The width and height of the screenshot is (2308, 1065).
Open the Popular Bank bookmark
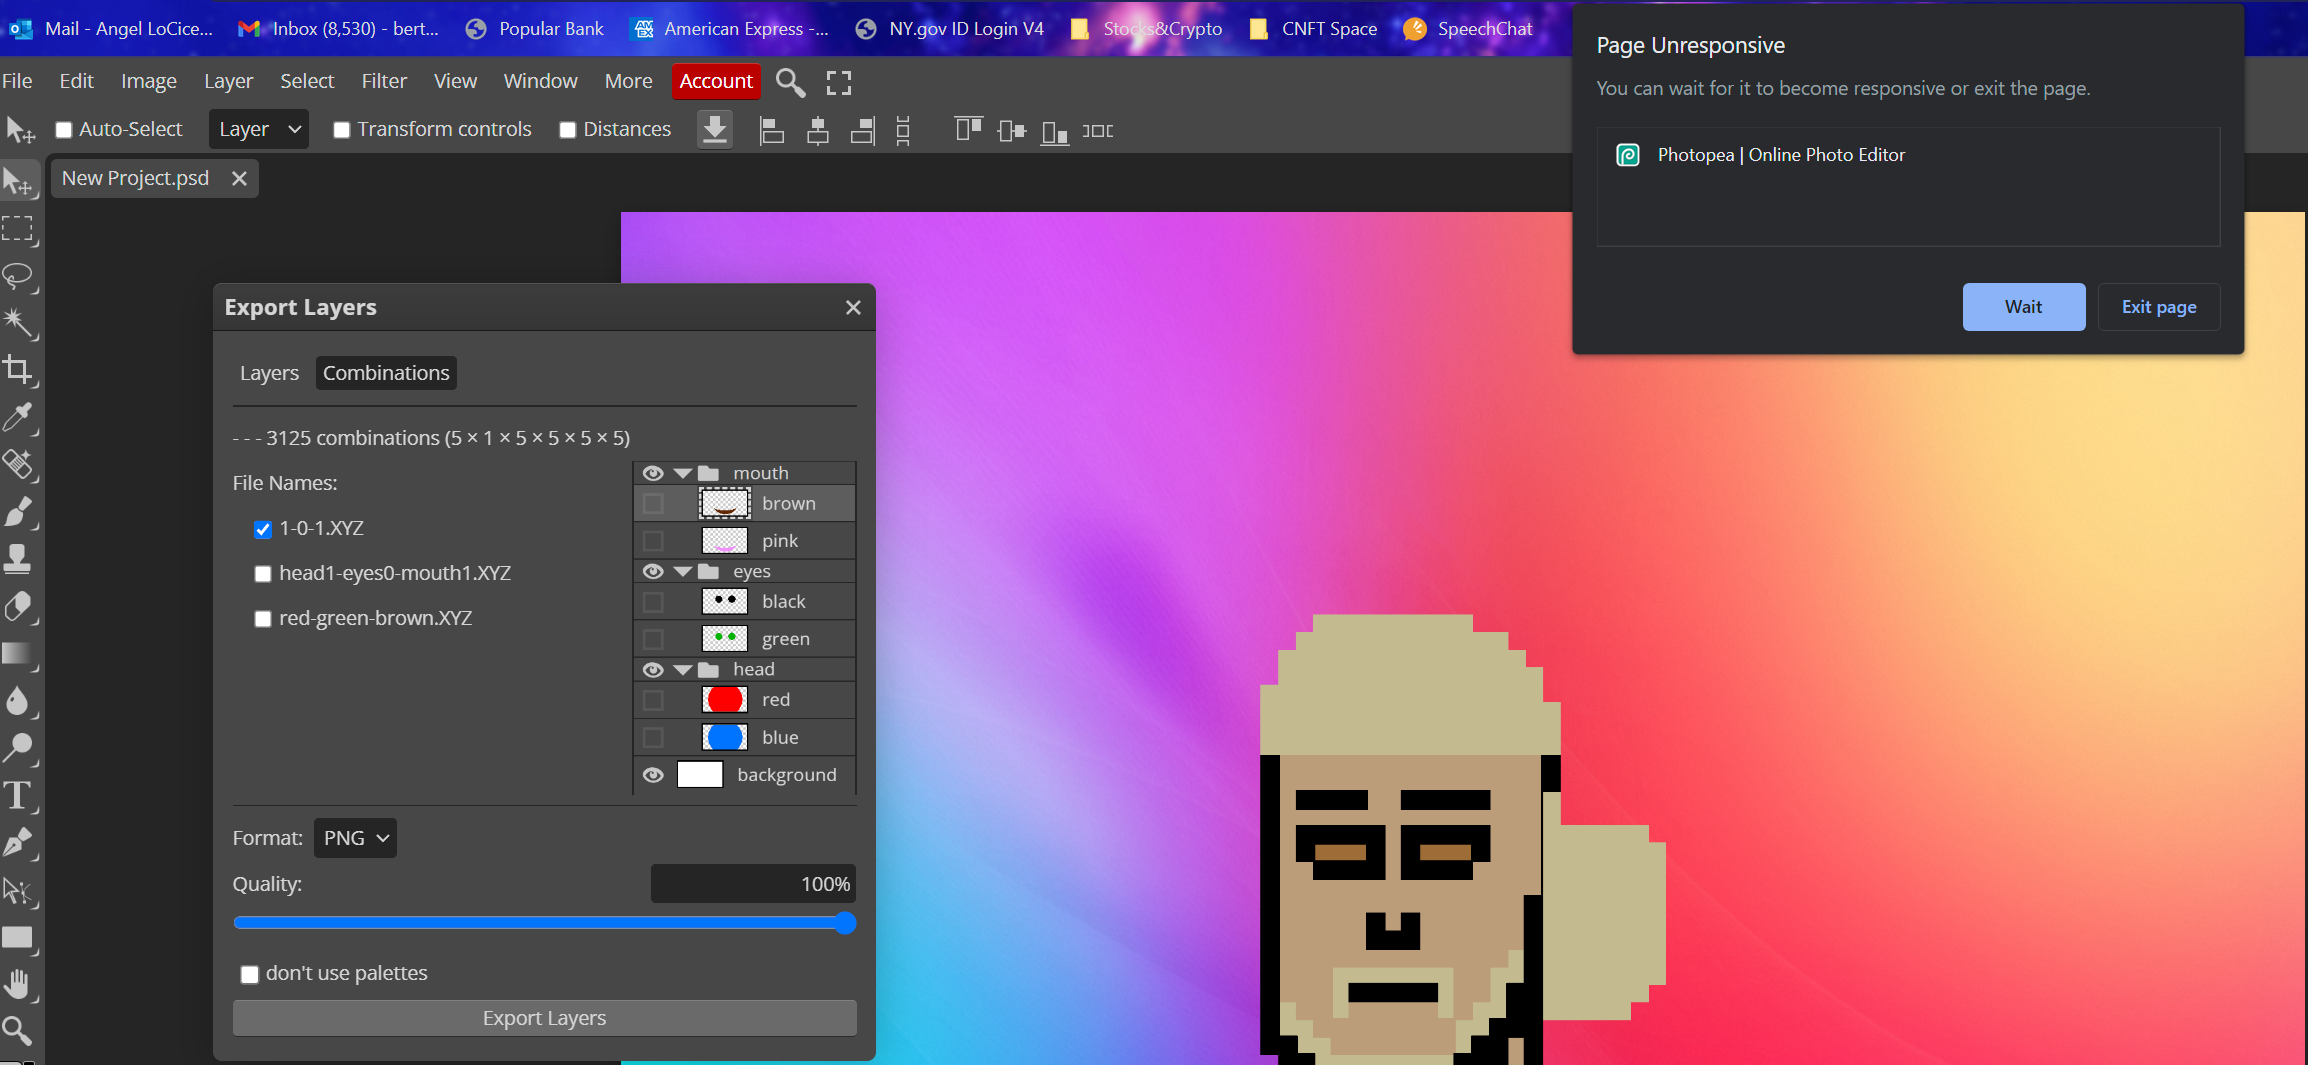[x=535, y=29]
